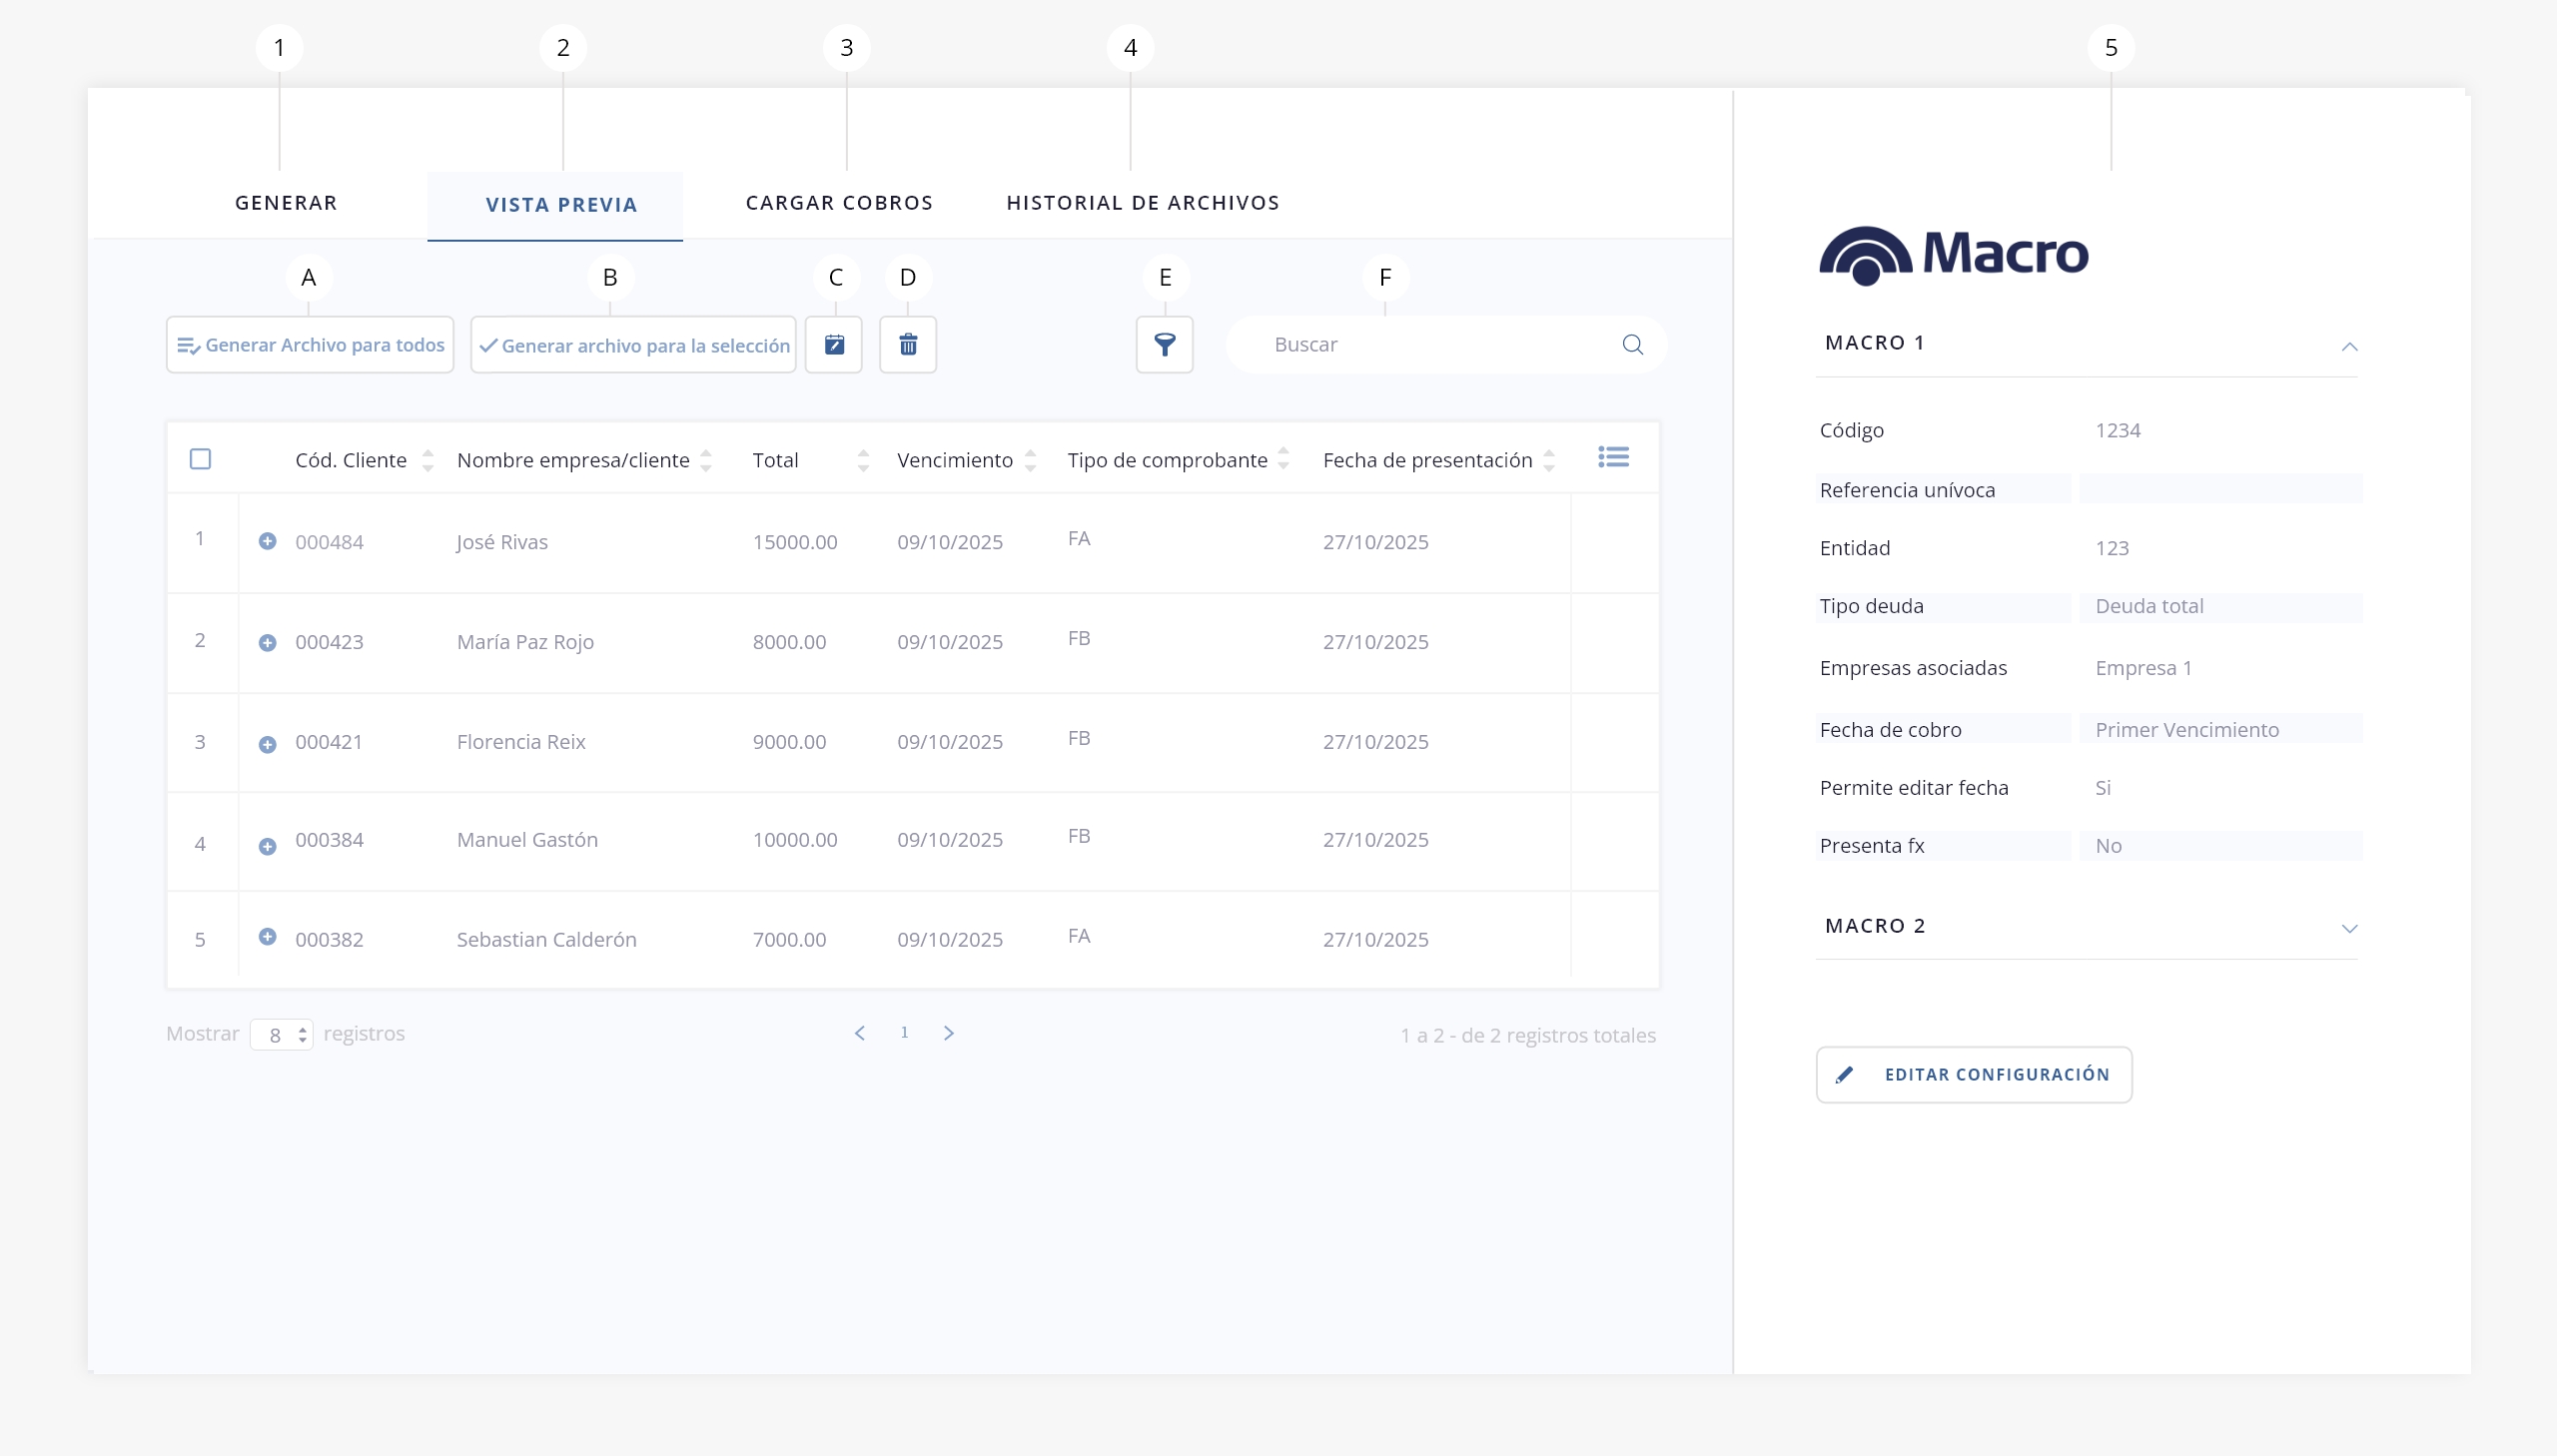Check the select-all checkbox in table header
The height and width of the screenshot is (1456, 2557).
[200, 459]
